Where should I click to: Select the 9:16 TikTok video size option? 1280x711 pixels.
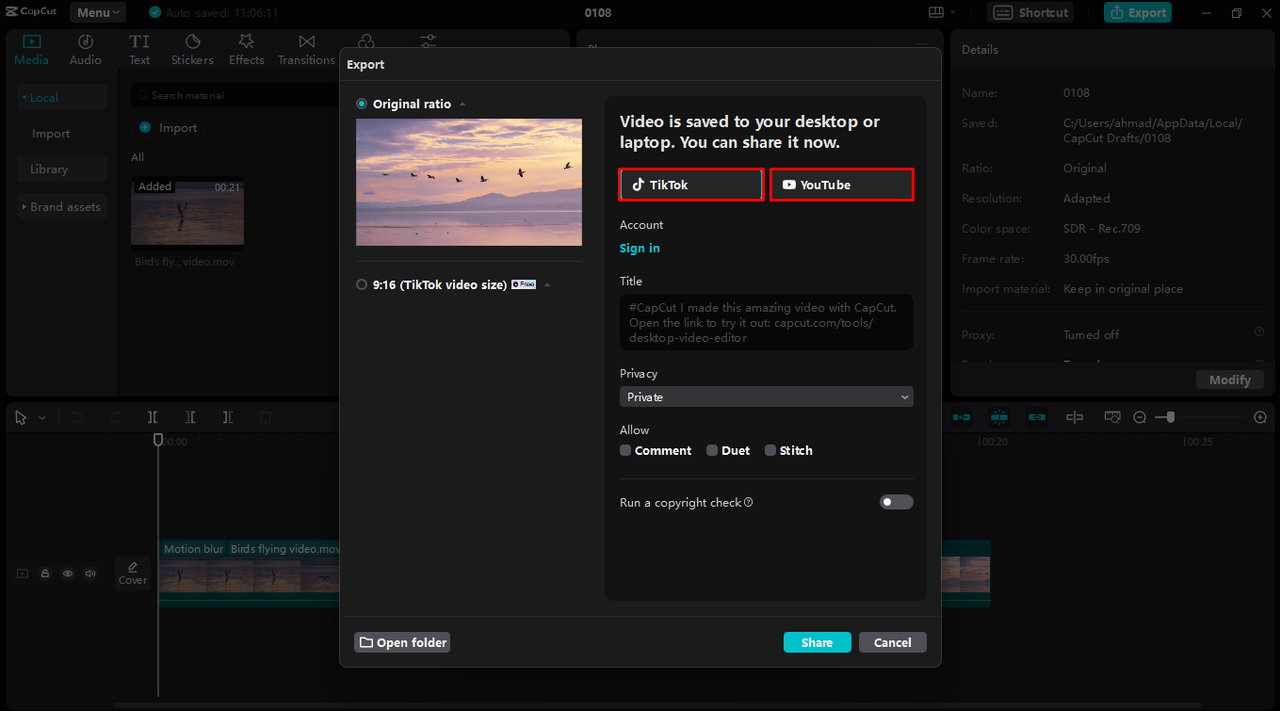362,285
